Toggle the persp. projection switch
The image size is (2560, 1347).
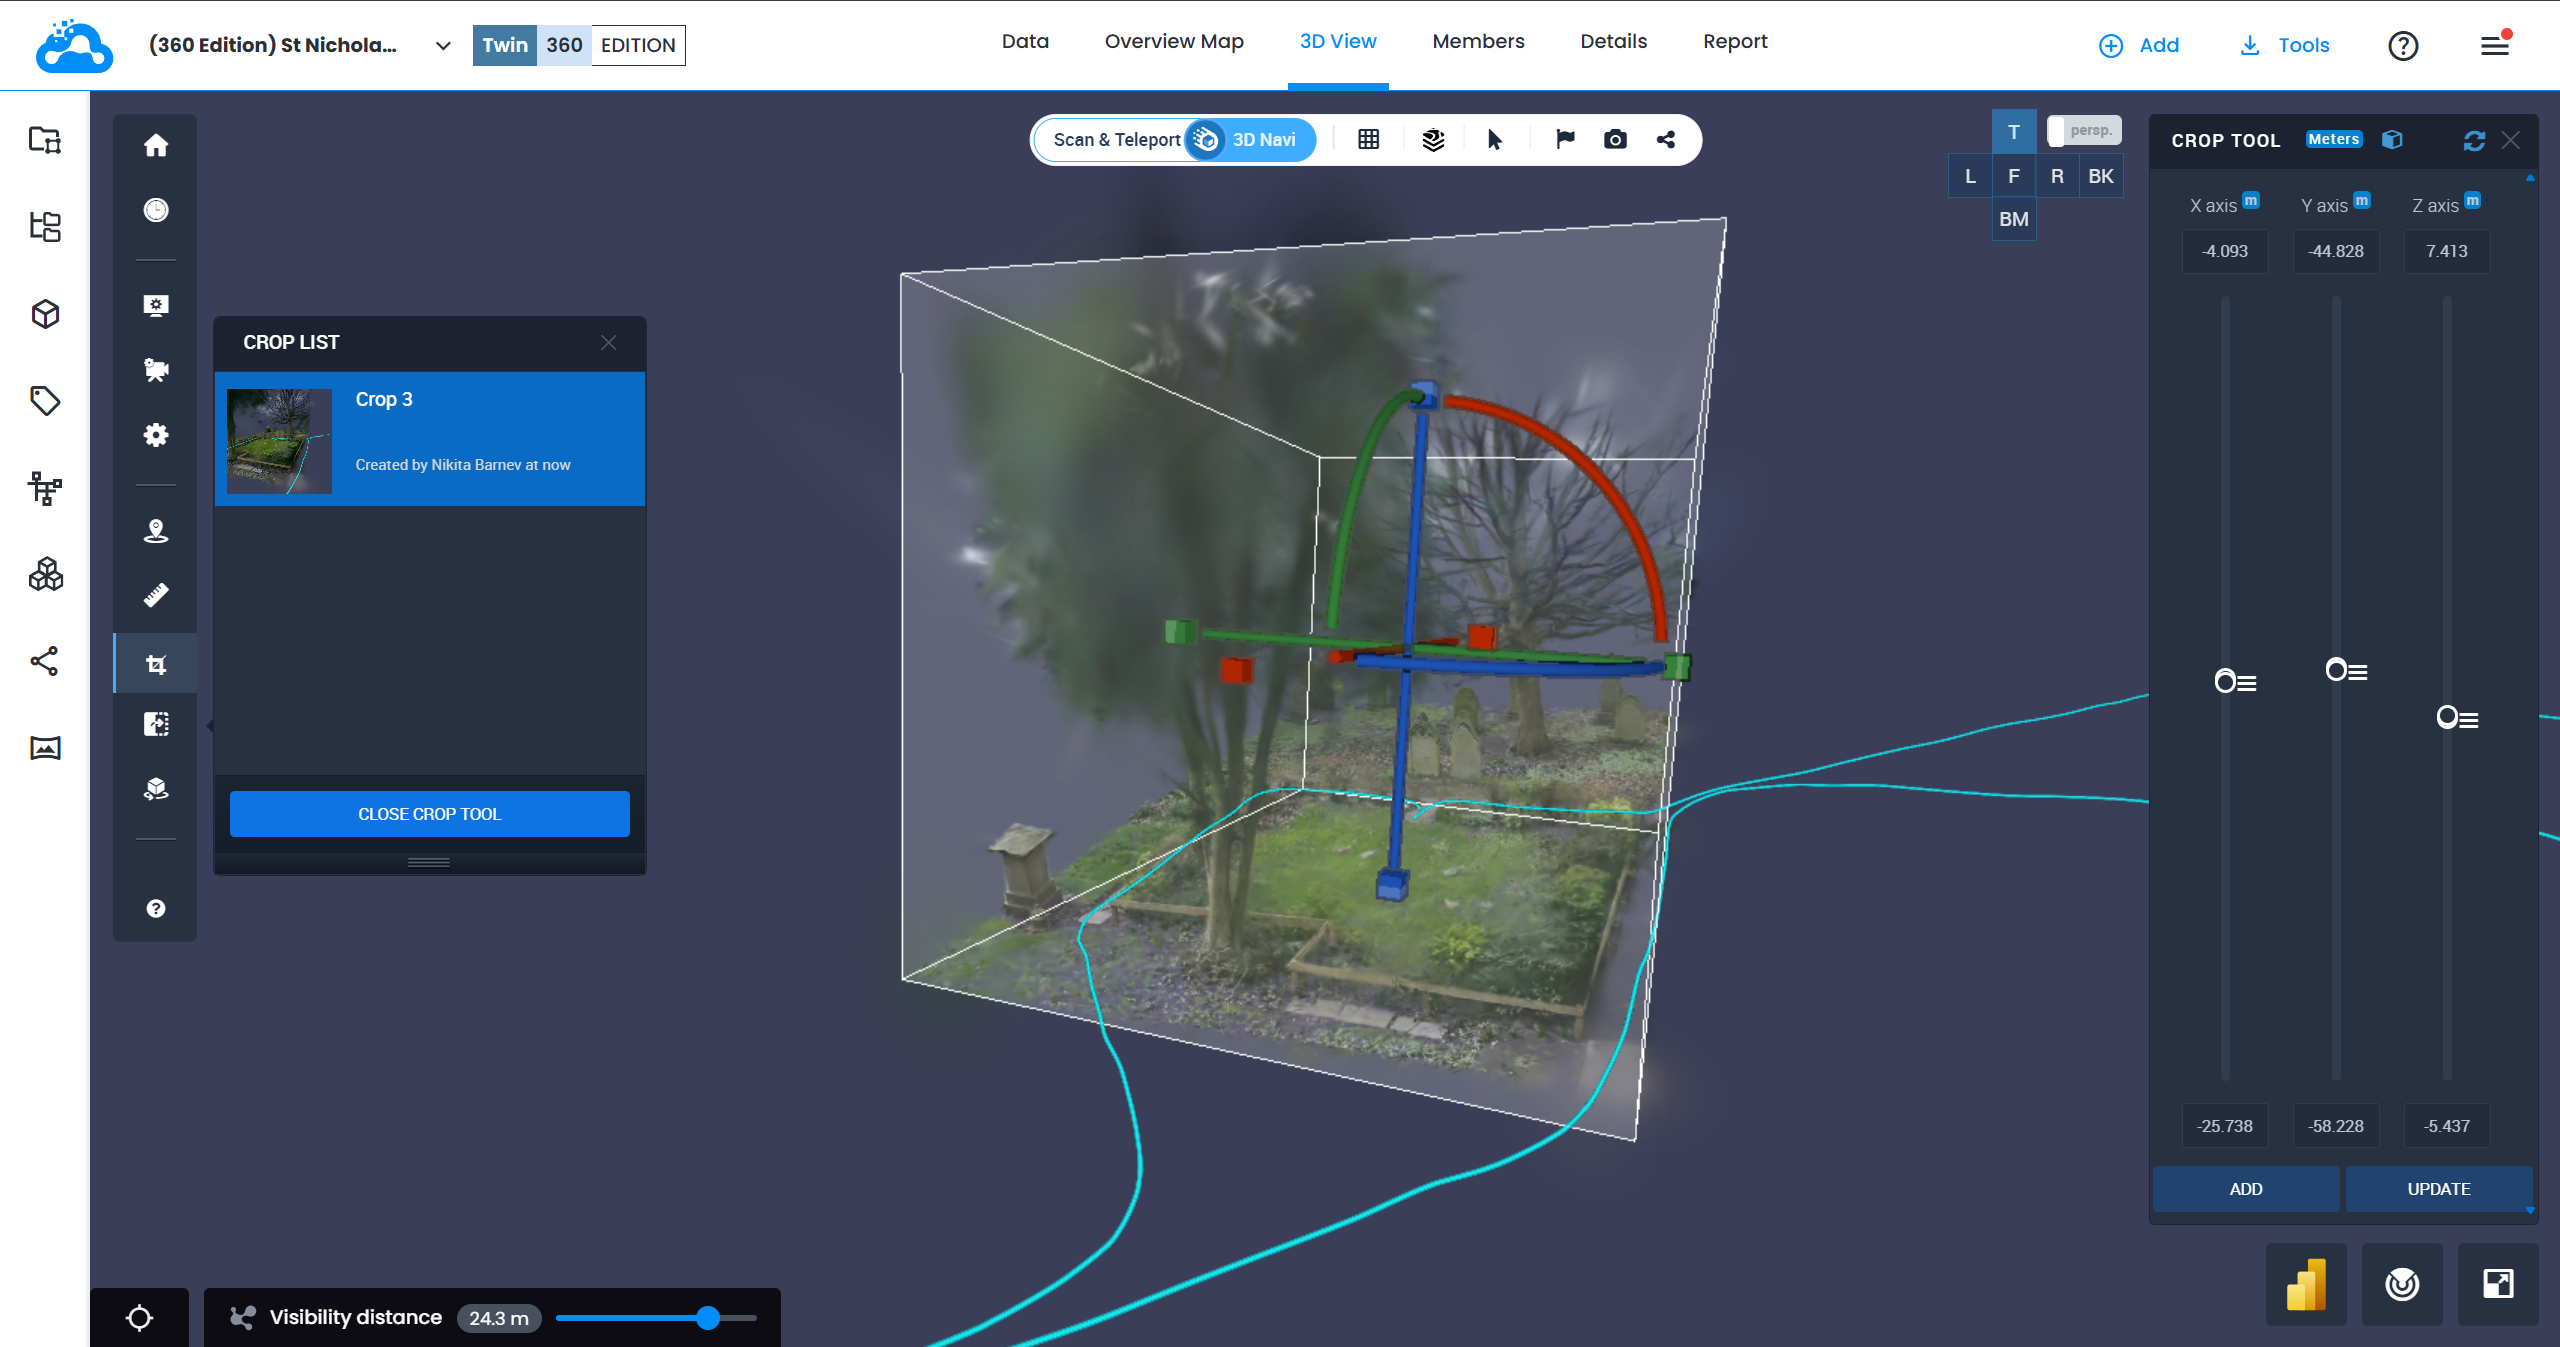coord(2084,131)
